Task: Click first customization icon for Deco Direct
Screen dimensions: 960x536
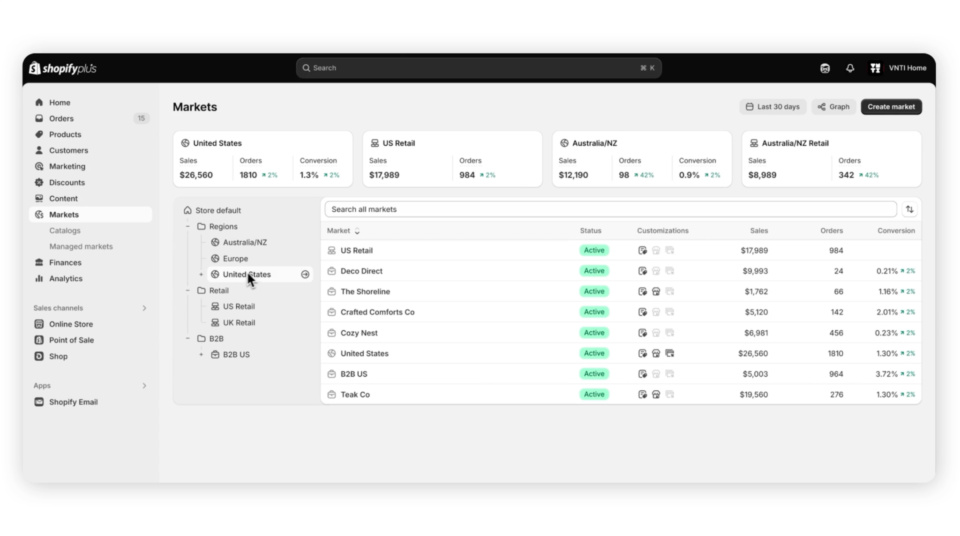Action: click(642, 271)
